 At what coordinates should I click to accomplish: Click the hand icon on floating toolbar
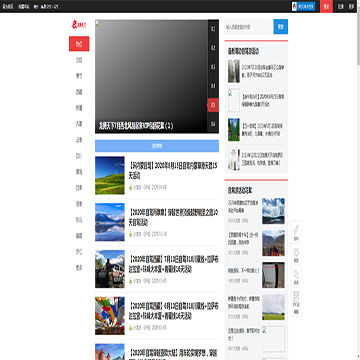pos(296,274)
